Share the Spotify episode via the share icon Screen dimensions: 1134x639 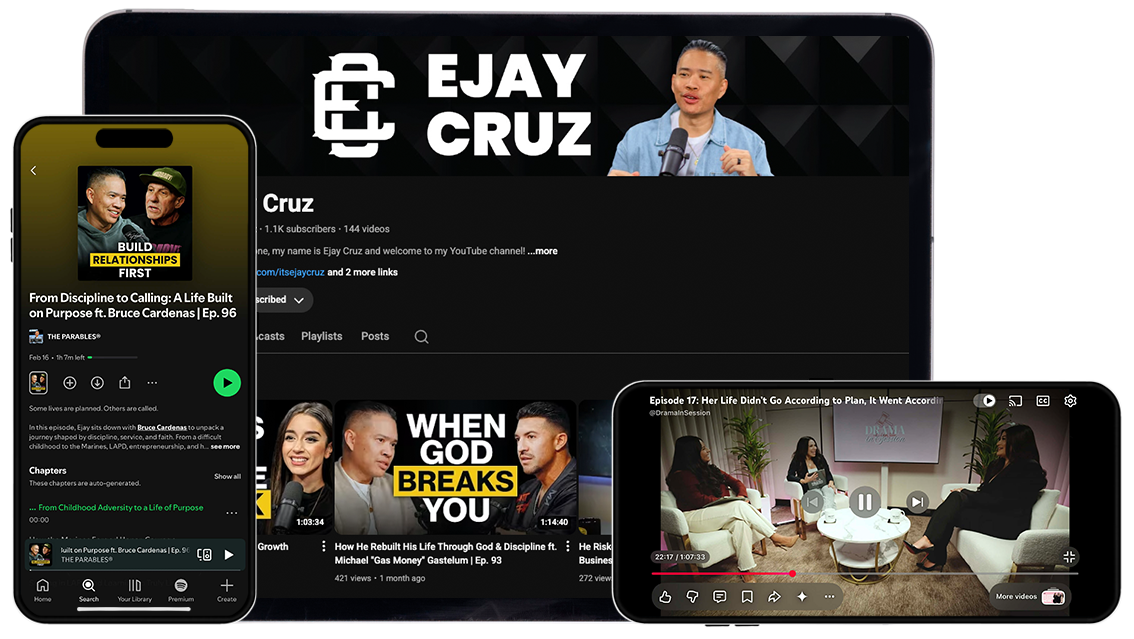coord(125,382)
